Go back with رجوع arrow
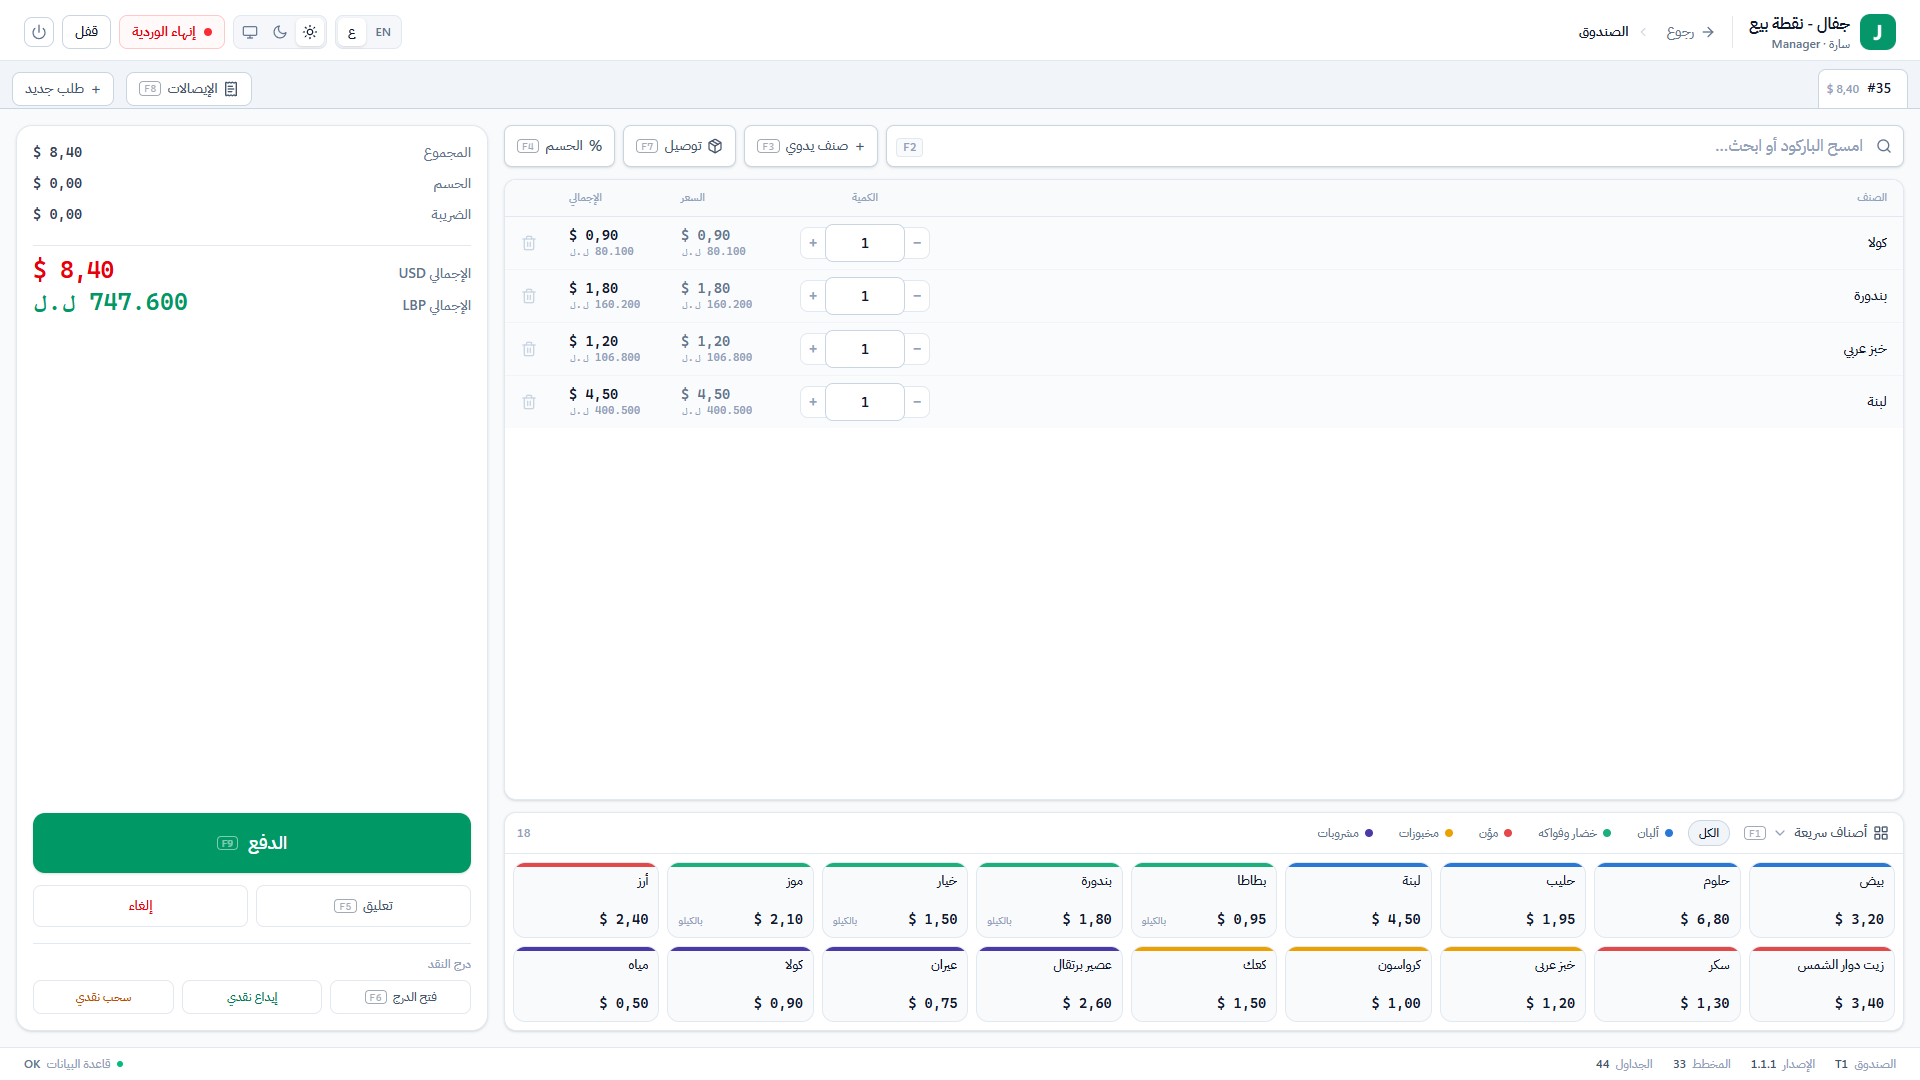 pos(1690,32)
